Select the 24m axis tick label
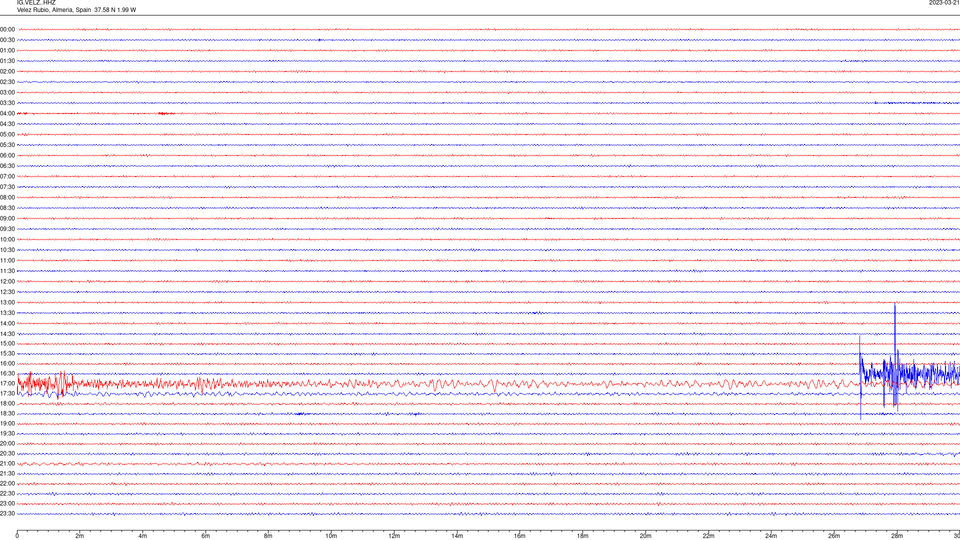 [771, 536]
